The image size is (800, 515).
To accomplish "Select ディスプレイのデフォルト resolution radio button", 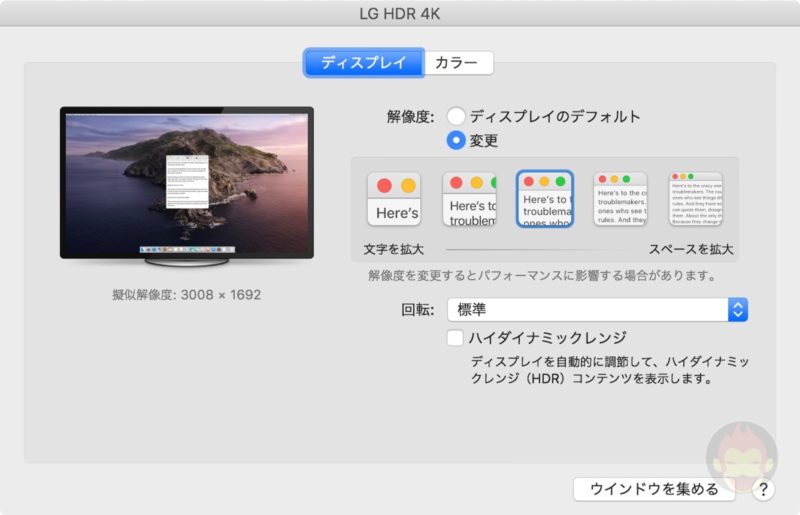I will coord(456,116).
